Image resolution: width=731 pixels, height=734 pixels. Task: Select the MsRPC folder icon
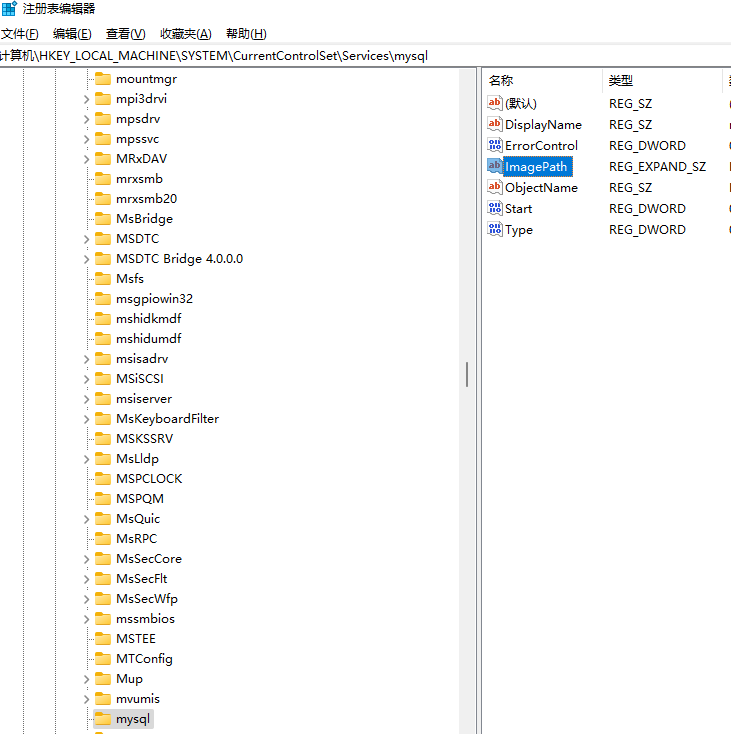[102, 538]
